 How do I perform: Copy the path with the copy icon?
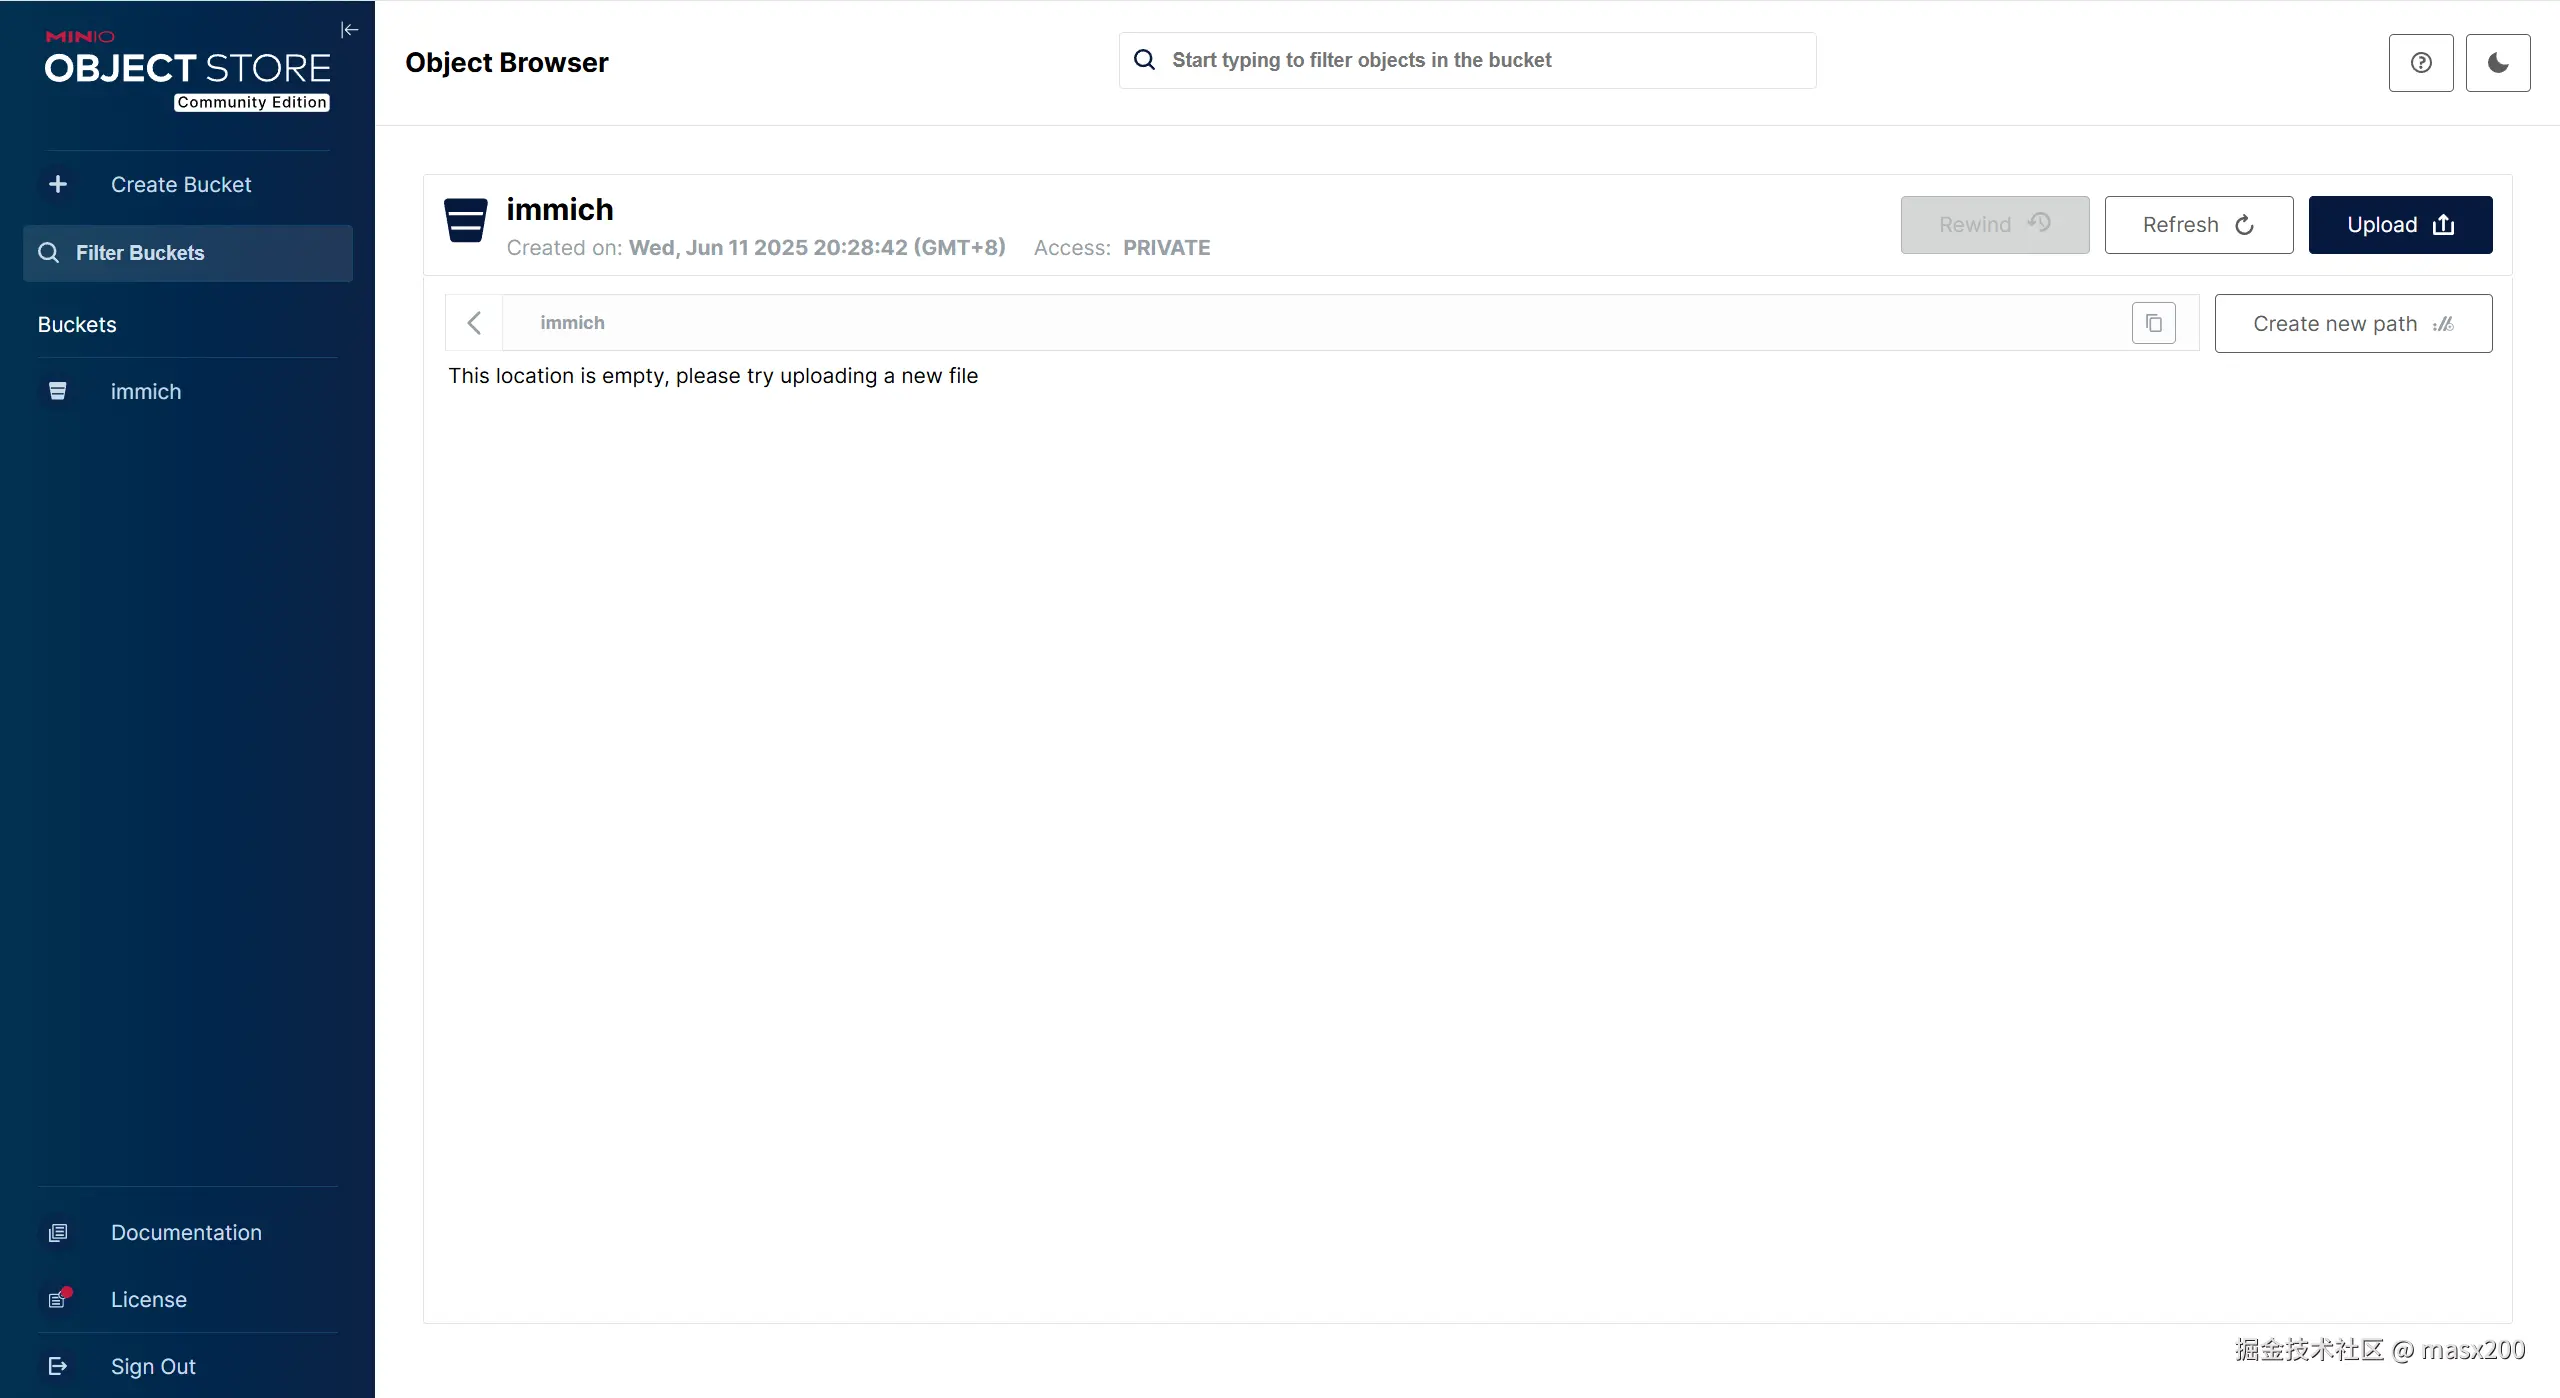2154,323
